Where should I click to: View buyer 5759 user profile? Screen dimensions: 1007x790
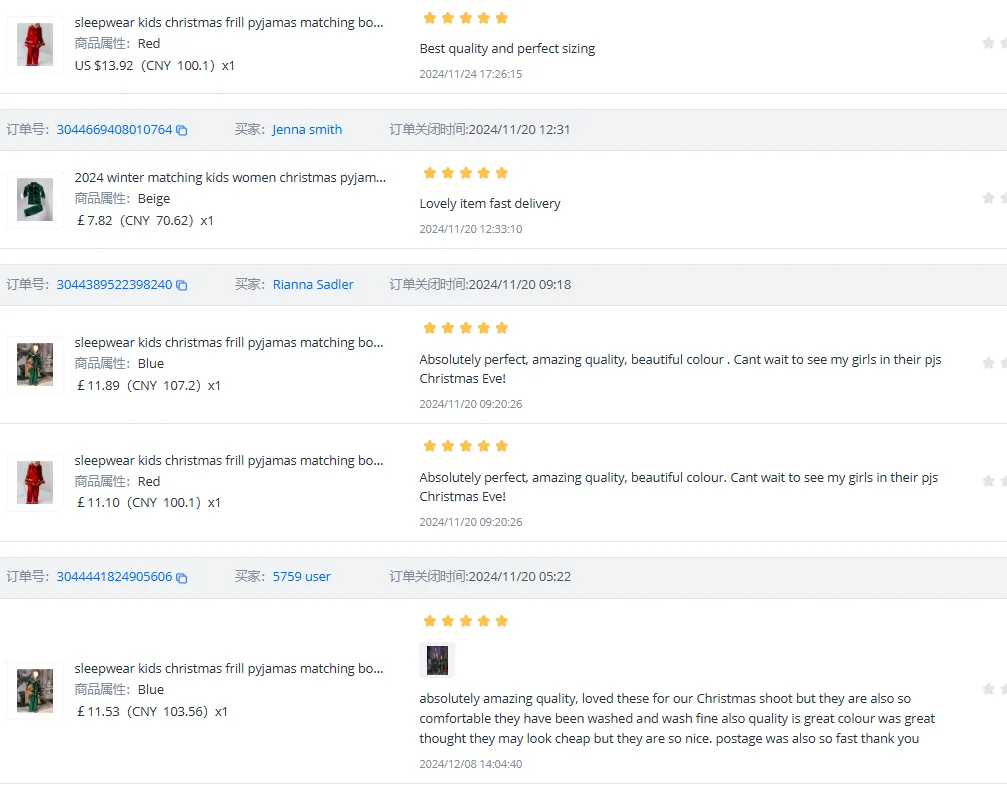coord(301,577)
